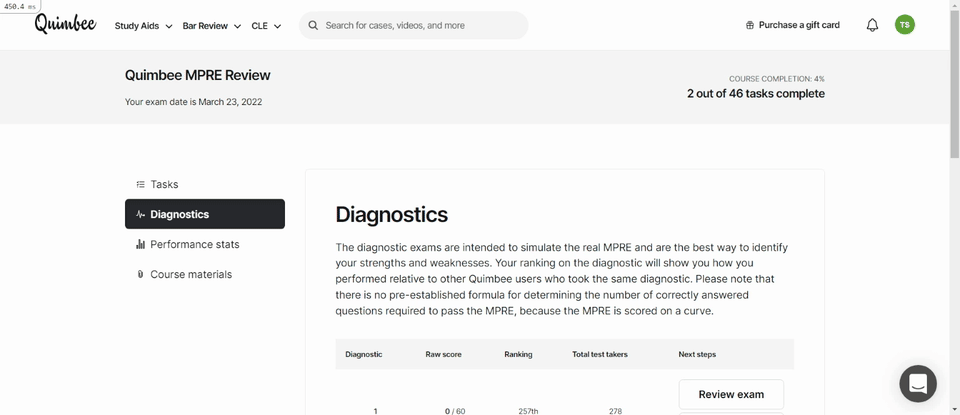Viewport: 960px width, 415px height.
Task: Open the TS user avatar menu
Action: click(905, 25)
